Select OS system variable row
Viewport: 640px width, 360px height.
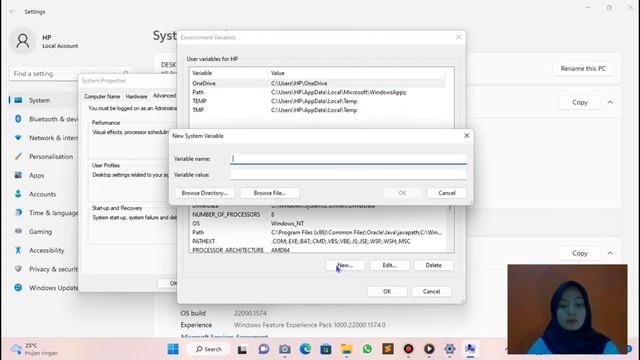point(318,224)
